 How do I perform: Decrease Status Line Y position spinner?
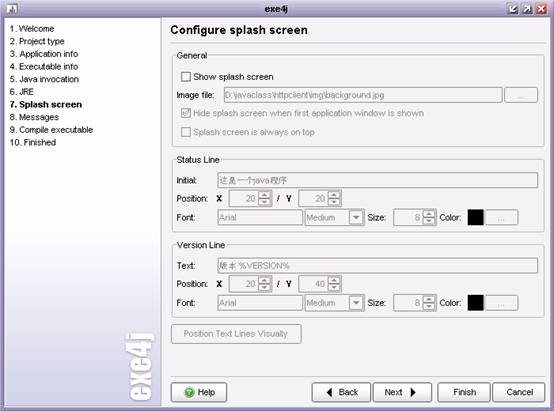pos(334,202)
